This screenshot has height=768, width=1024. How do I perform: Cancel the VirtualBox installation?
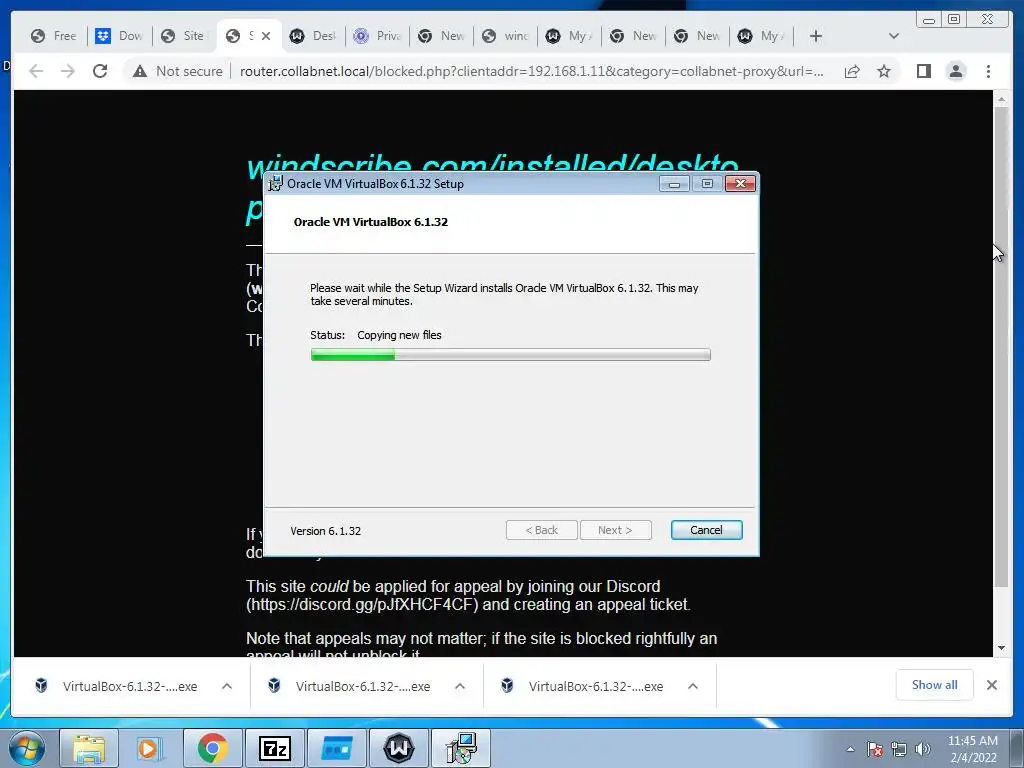click(x=706, y=530)
